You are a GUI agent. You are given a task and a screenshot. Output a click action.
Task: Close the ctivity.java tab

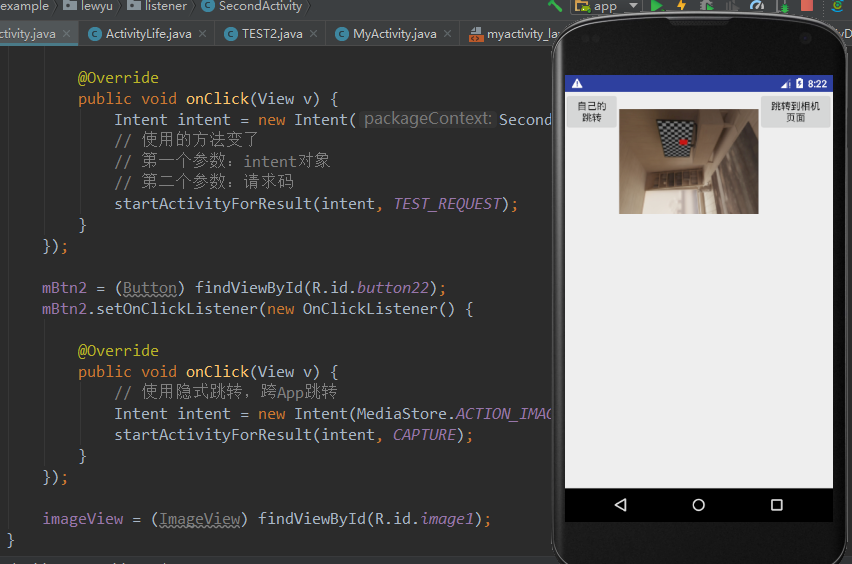[x=66, y=34]
